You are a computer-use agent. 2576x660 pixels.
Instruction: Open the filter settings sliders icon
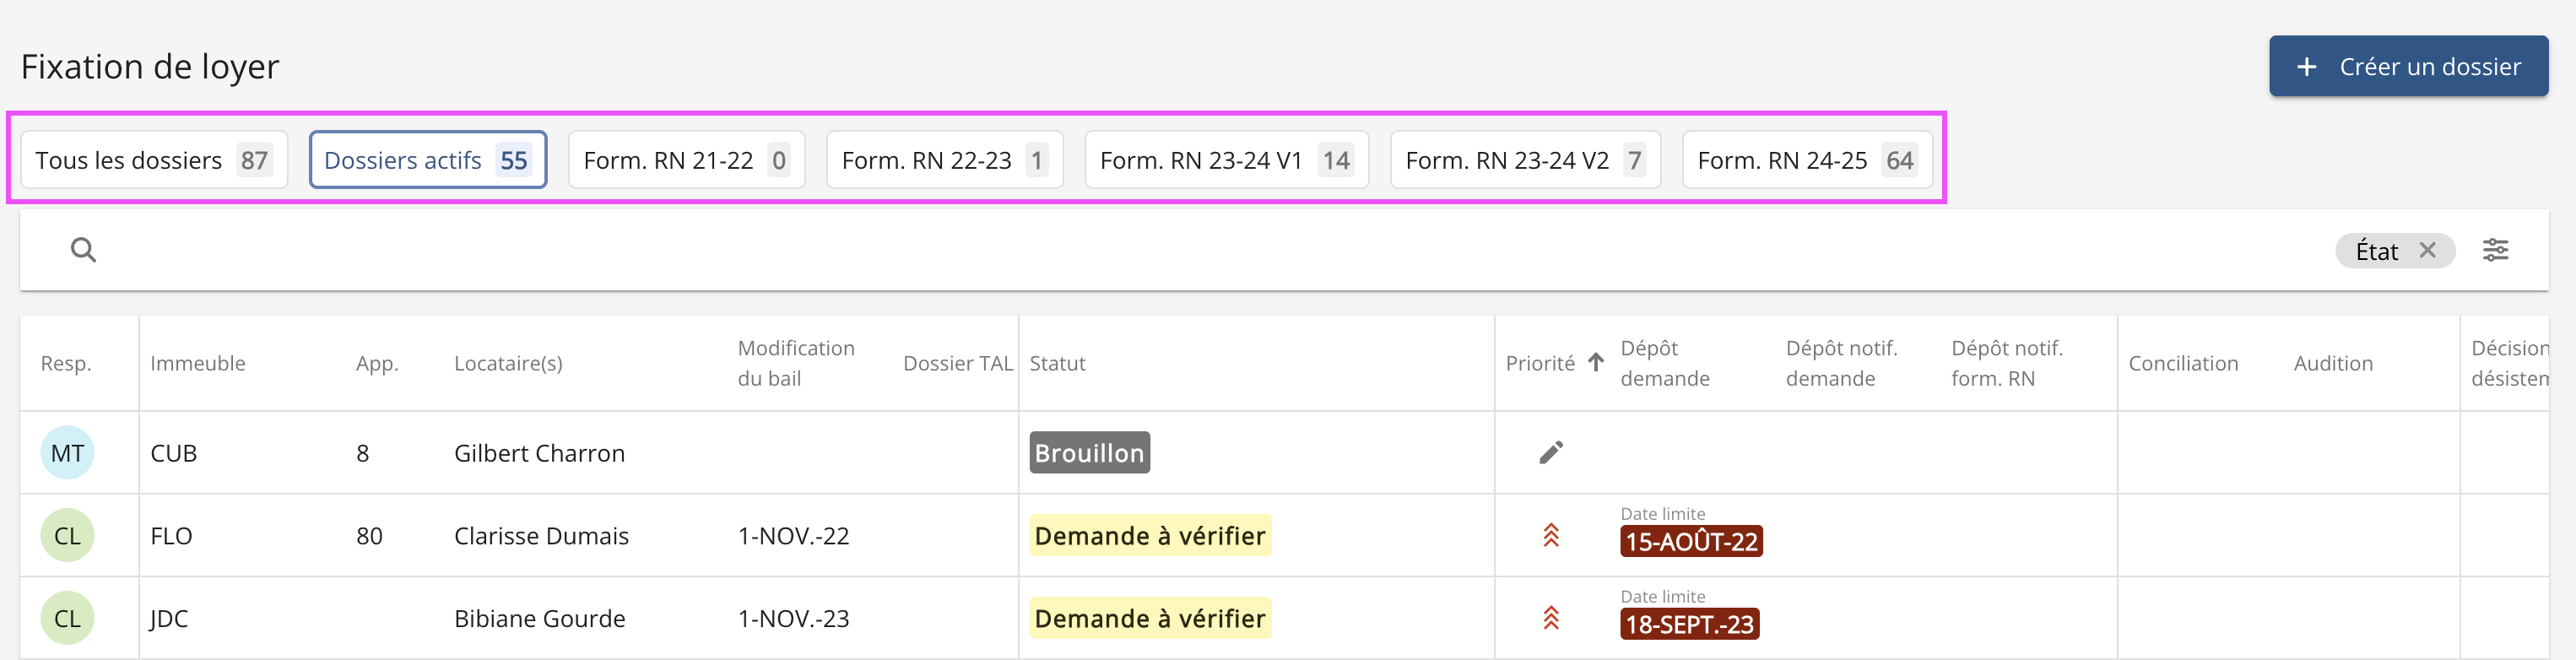pos(2495,250)
